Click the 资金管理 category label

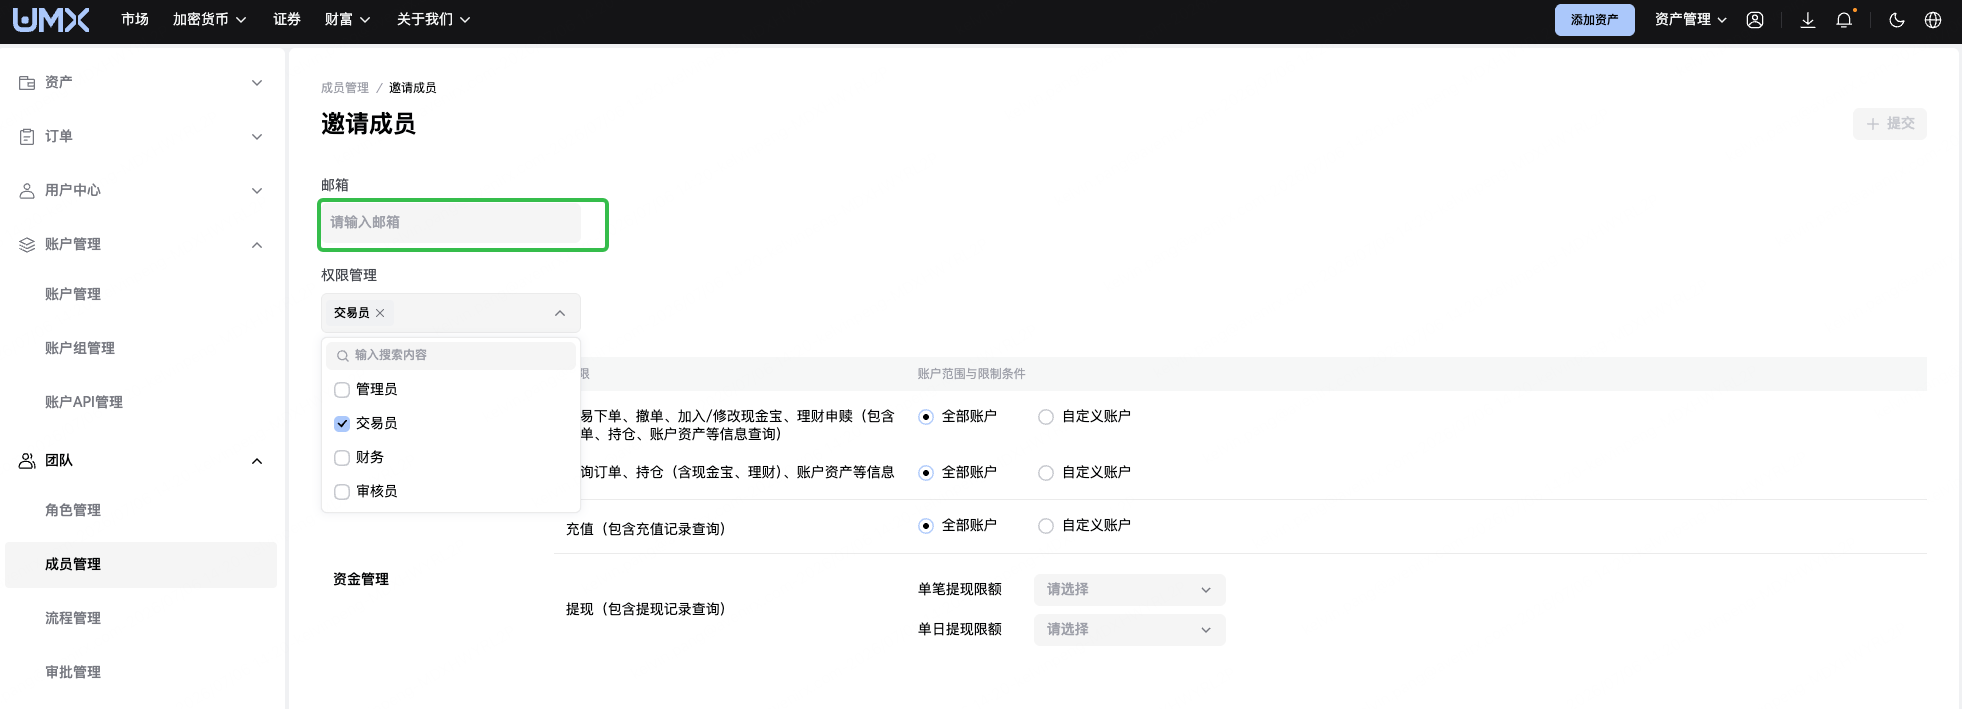click(361, 580)
